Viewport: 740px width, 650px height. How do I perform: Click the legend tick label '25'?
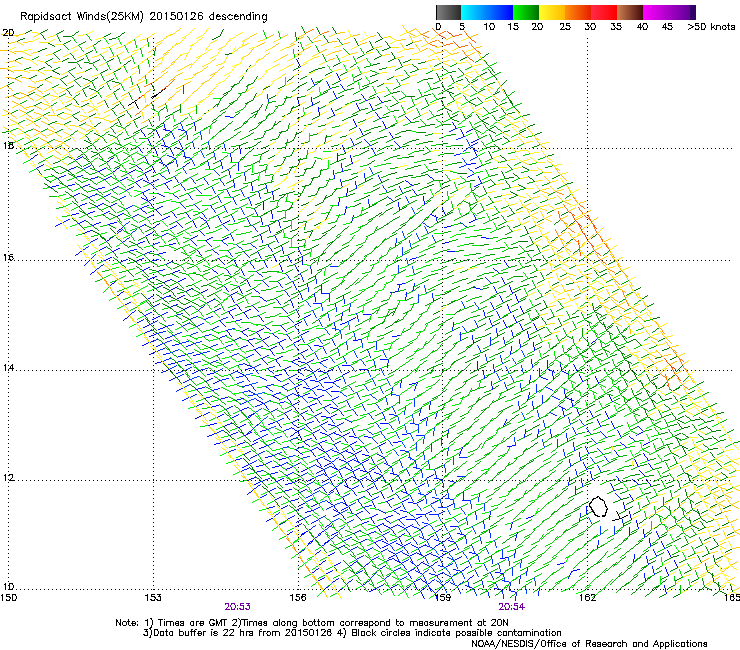(565, 27)
